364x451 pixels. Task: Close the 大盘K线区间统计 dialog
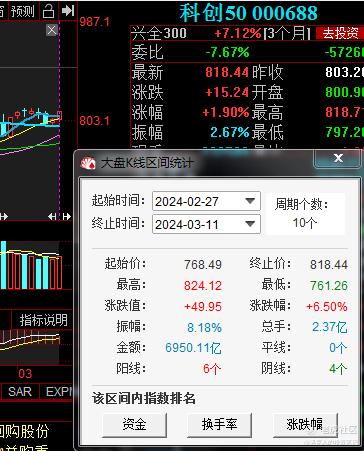coord(338,158)
